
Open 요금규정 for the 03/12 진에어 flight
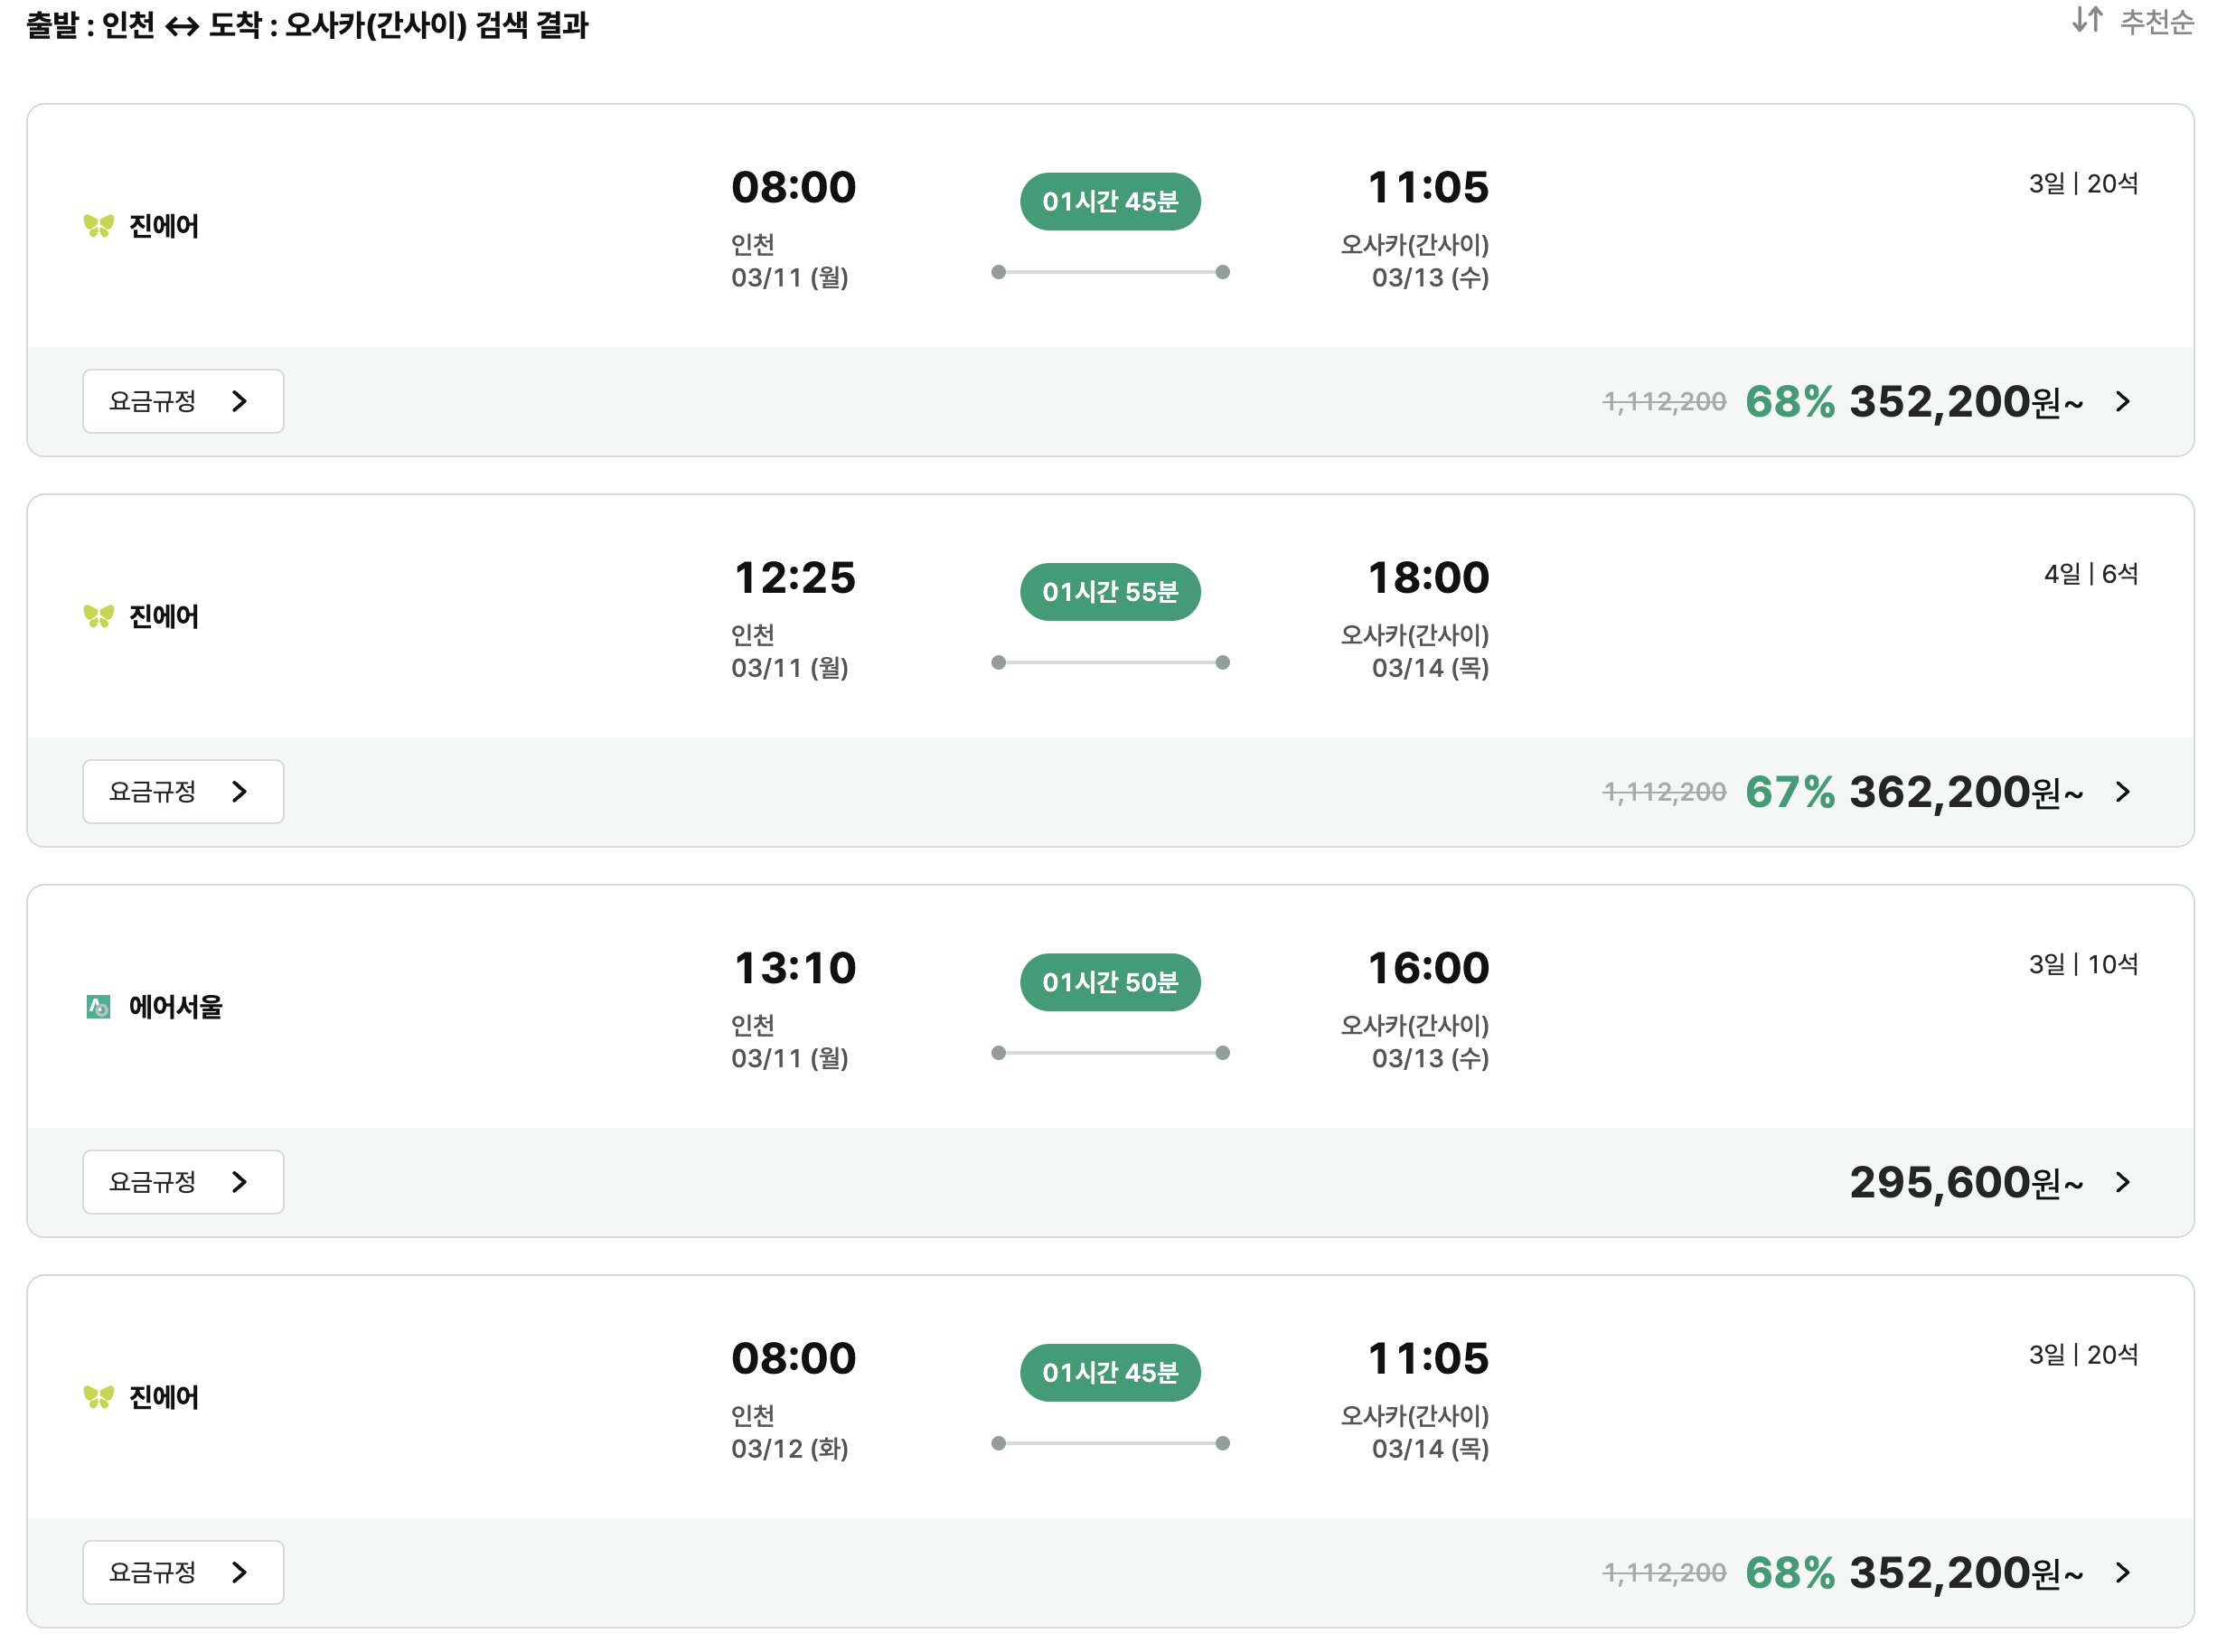(183, 1573)
